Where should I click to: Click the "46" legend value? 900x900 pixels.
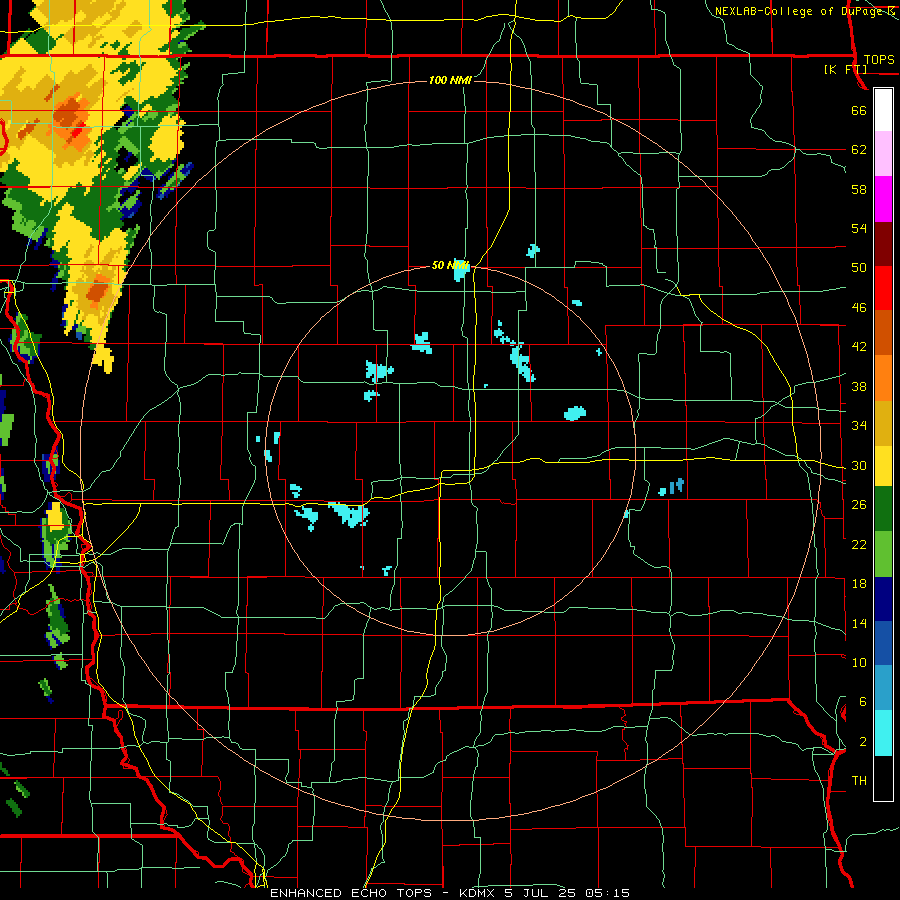click(x=859, y=307)
